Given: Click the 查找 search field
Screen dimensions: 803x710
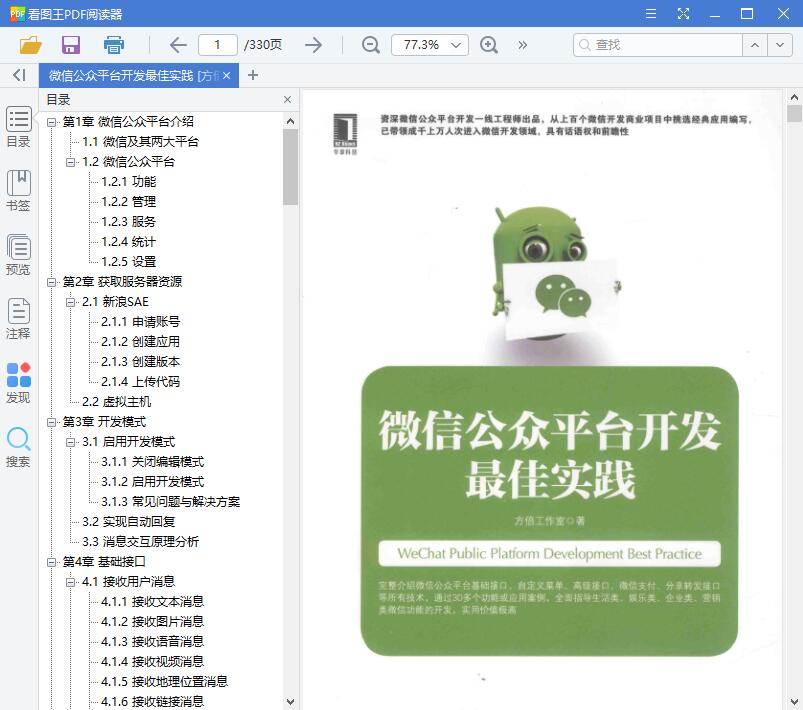Looking at the screenshot, I should tap(658, 45).
